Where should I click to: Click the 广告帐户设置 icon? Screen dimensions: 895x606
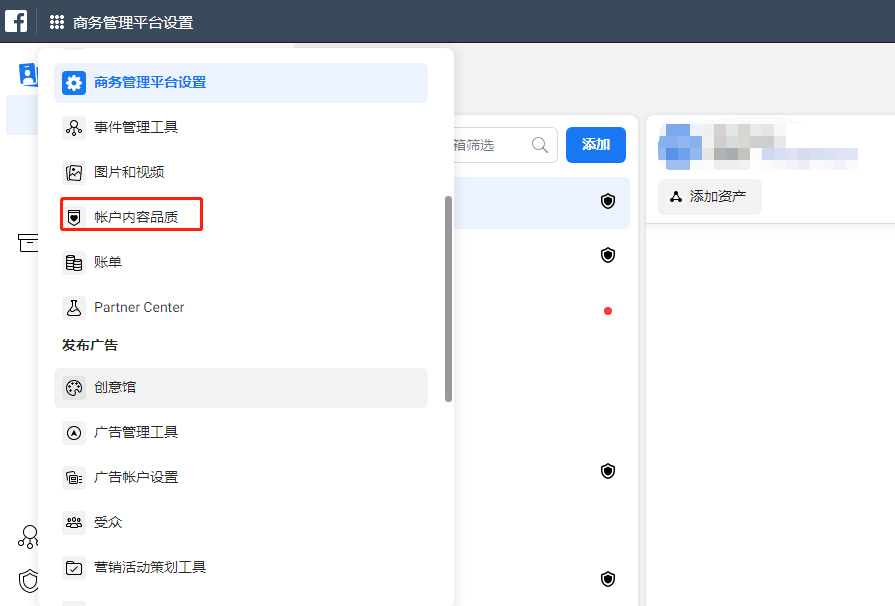[x=74, y=478]
